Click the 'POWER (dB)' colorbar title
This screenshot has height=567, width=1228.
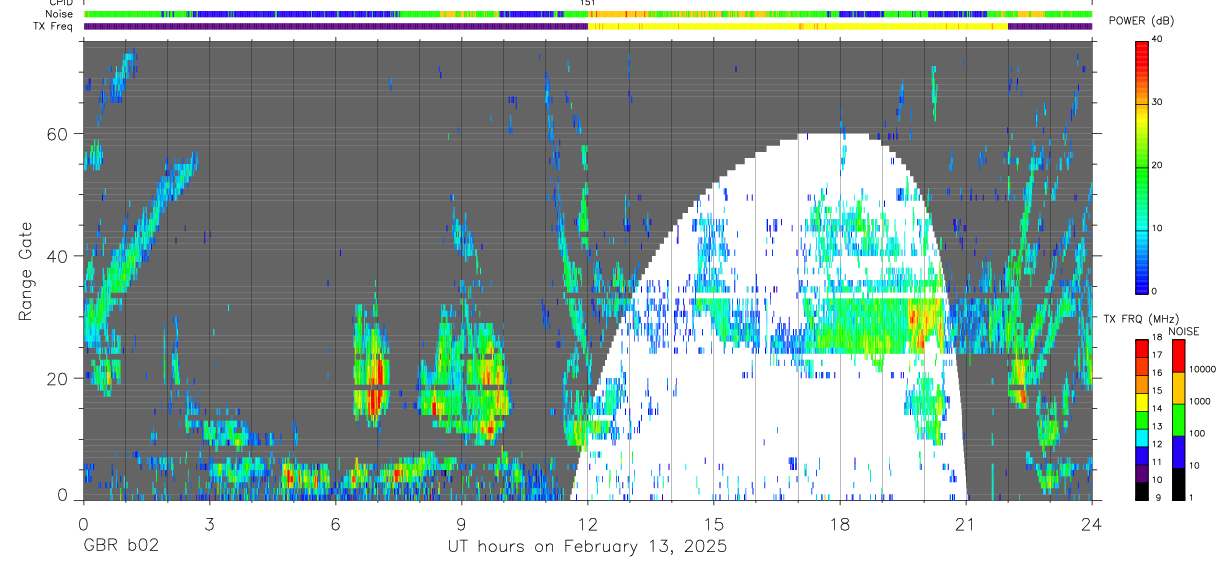[1142, 21]
